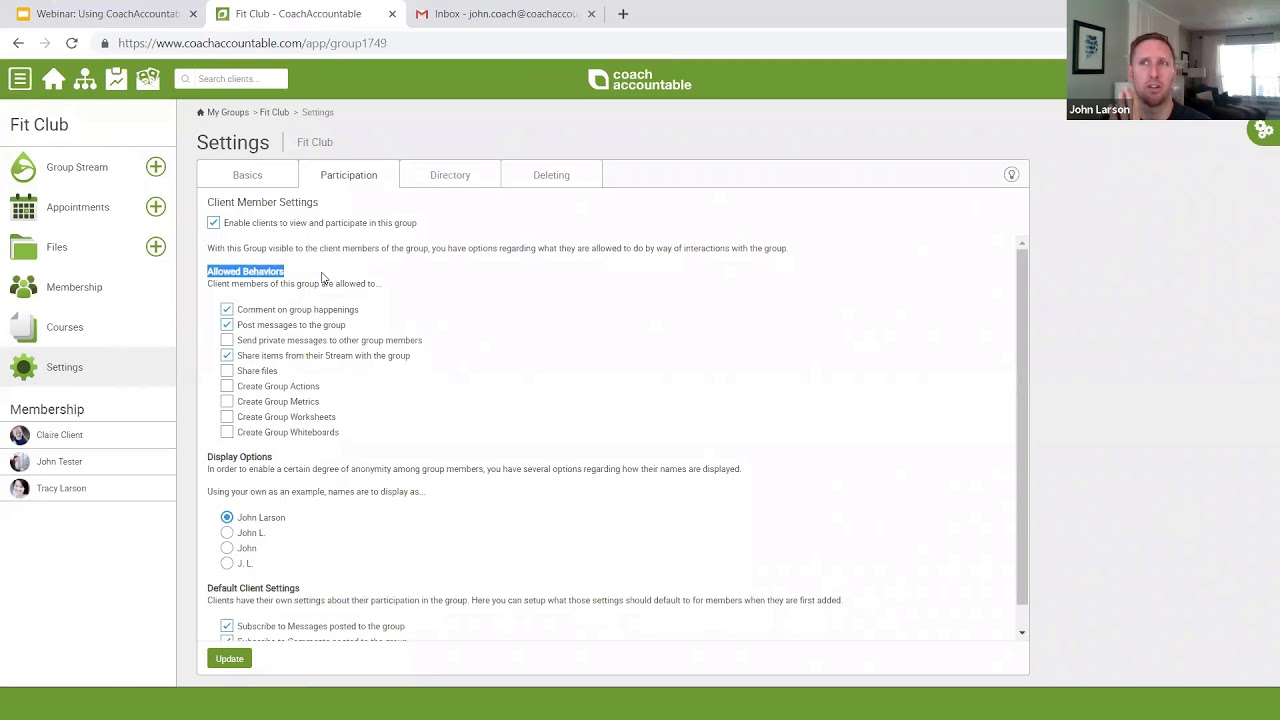Screen dimensions: 1280x720
Task: Open My Groups breadcrumb link
Action: pos(228,112)
